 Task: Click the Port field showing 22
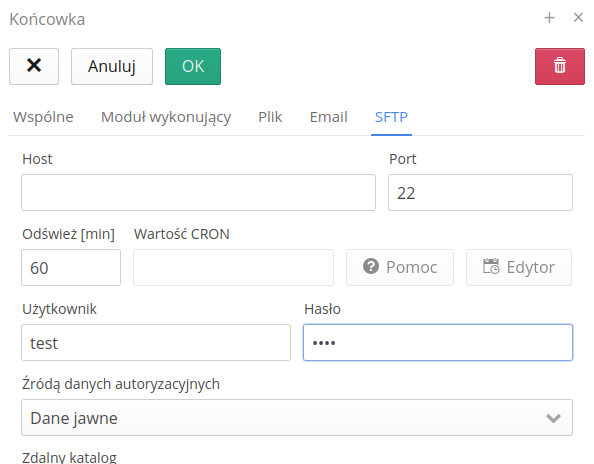click(x=480, y=192)
